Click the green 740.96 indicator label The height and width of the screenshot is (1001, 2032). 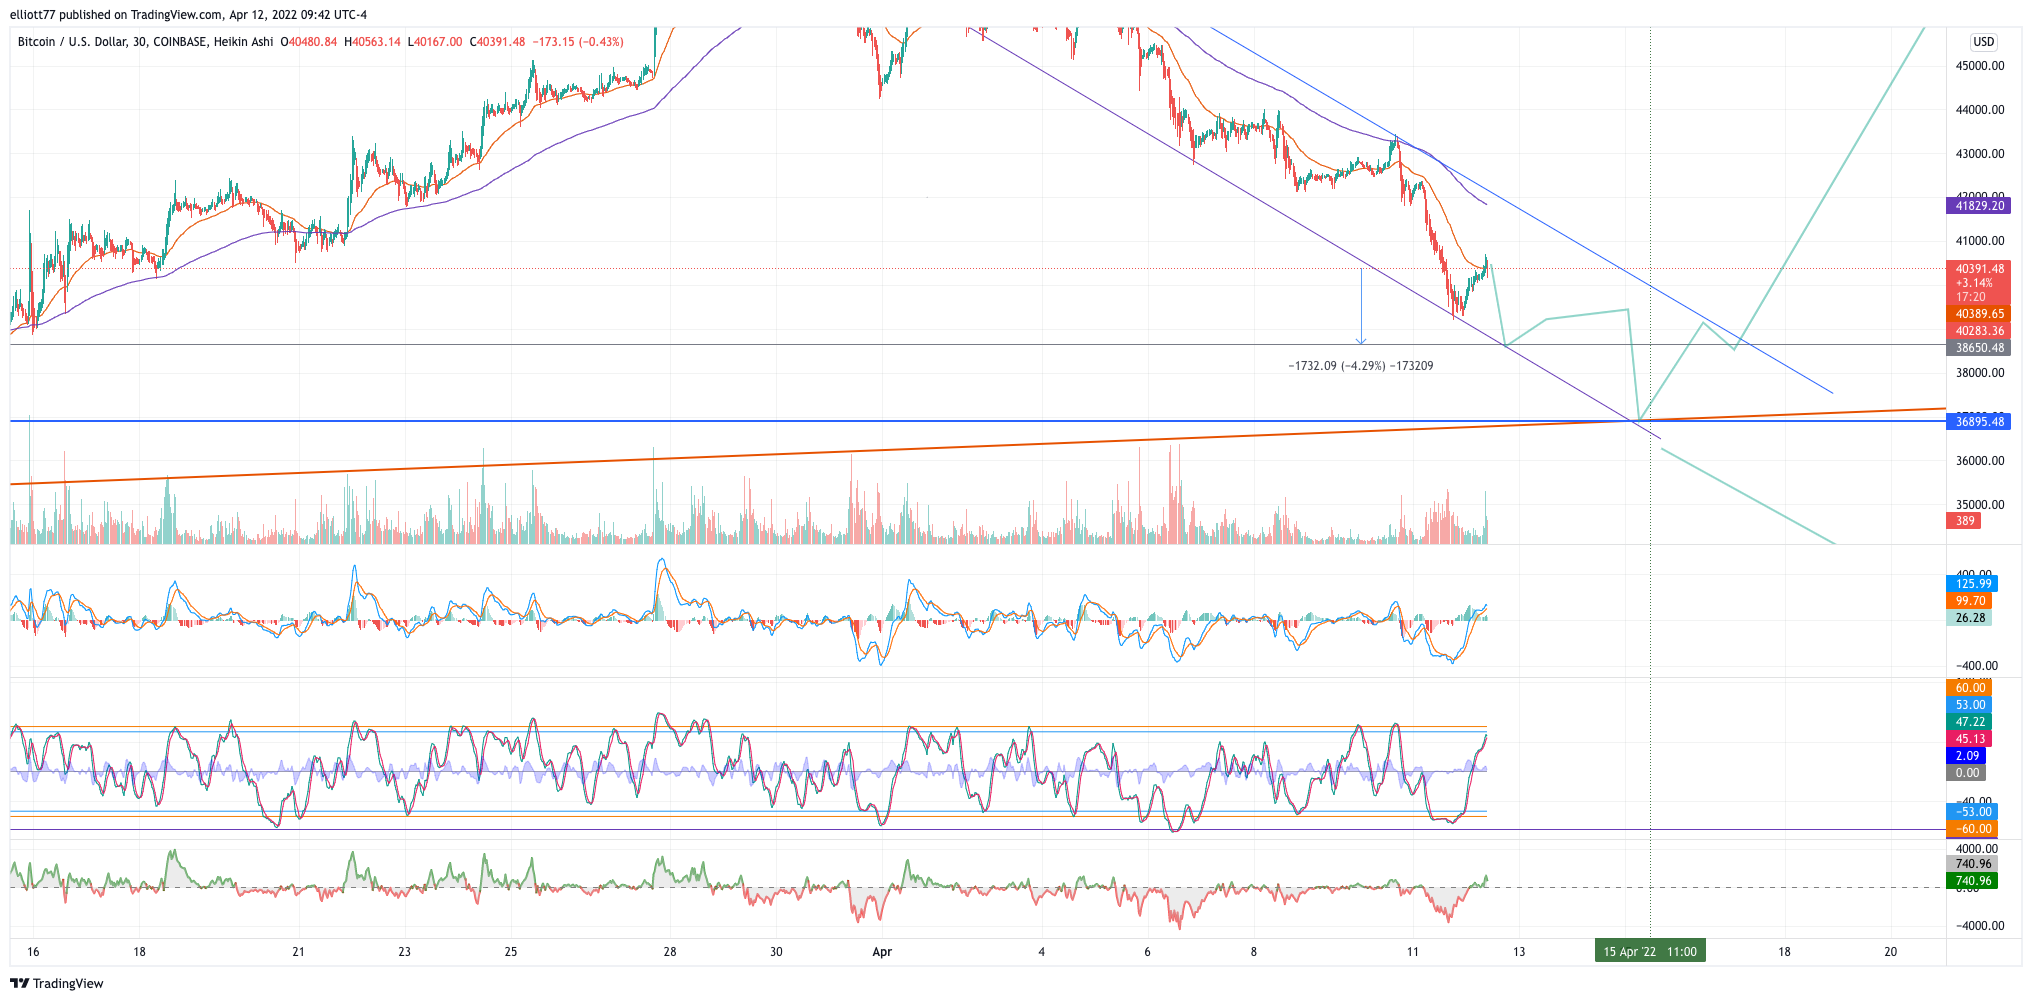click(1972, 881)
